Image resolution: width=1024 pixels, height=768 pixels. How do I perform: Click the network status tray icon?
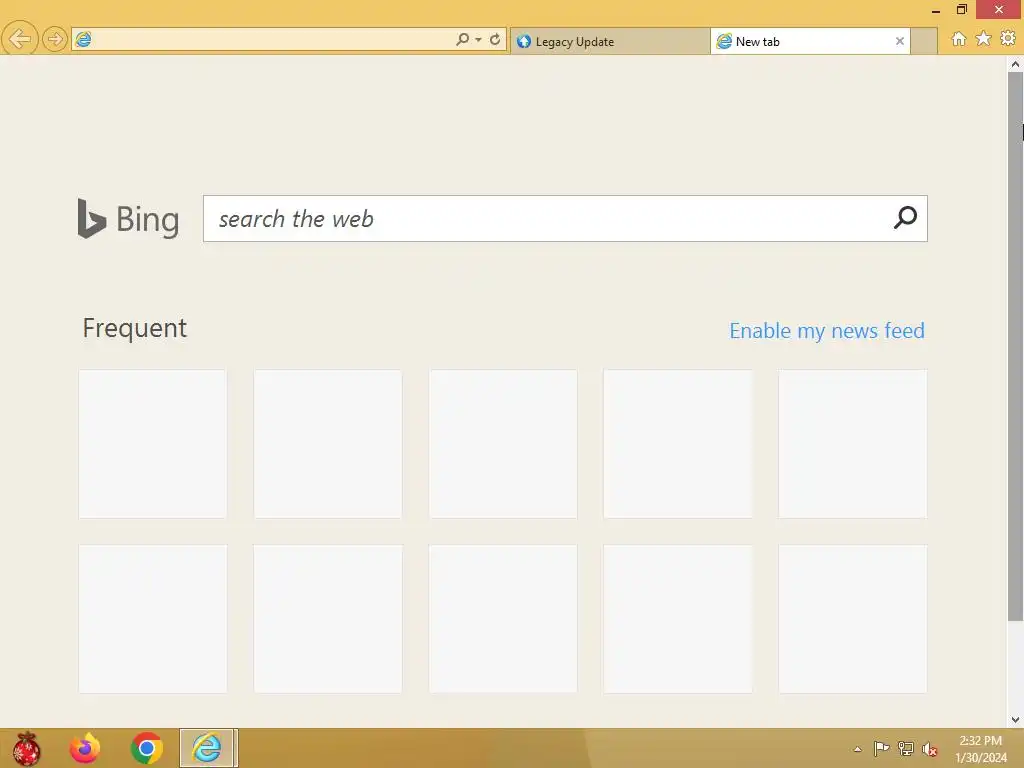[x=905, y=748]
